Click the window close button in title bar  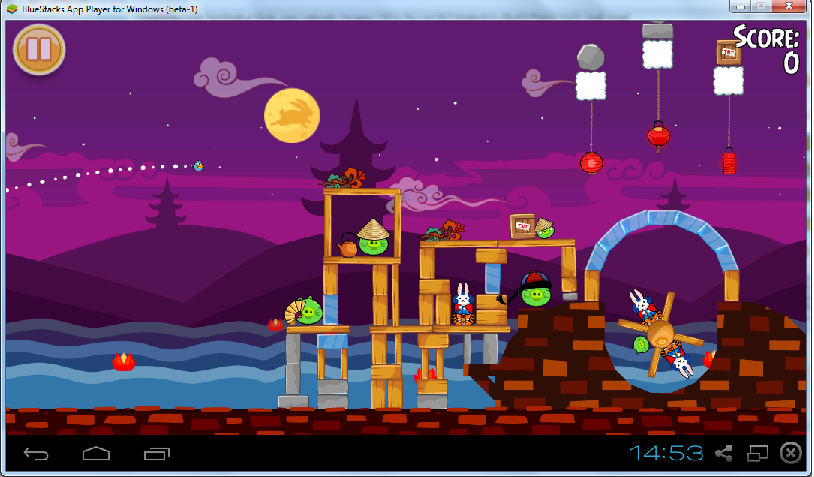(x=789, y=6)
